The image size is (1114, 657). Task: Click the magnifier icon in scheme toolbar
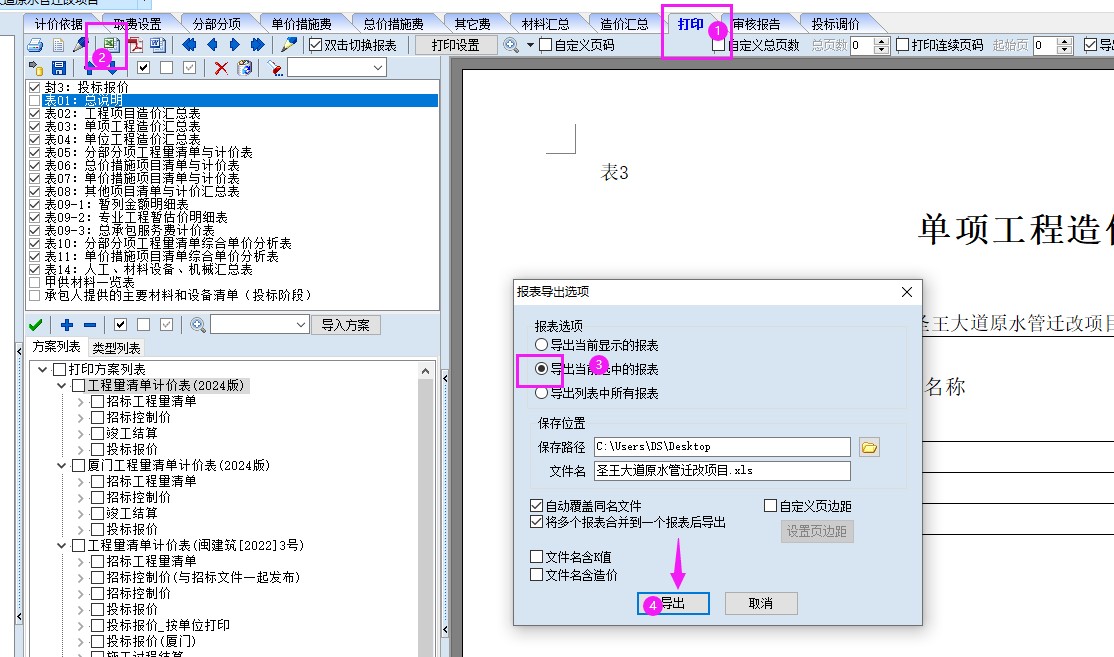pyautogui.click(x=198, y=325)
